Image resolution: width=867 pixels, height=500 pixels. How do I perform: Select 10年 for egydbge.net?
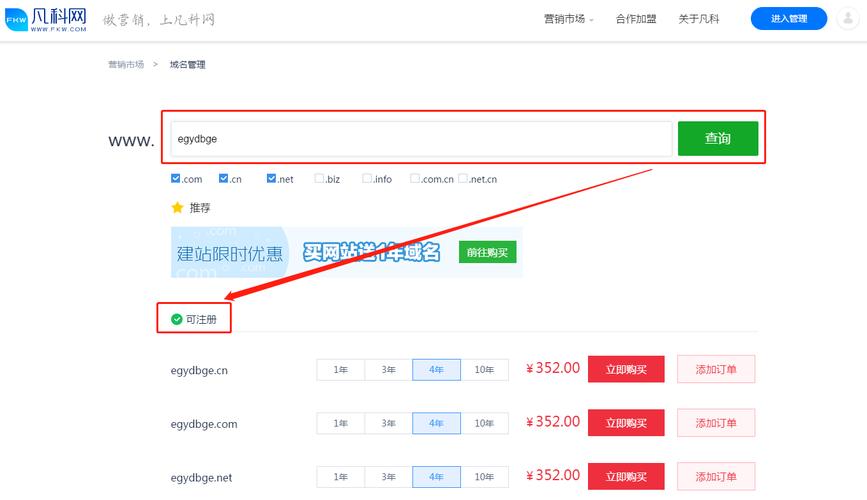point(484,477)
